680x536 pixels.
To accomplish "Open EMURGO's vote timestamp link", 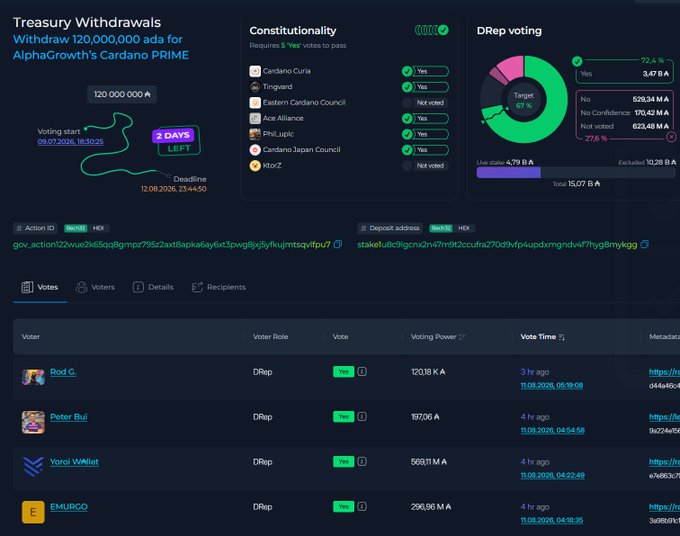I will click(x=552, y=520).
